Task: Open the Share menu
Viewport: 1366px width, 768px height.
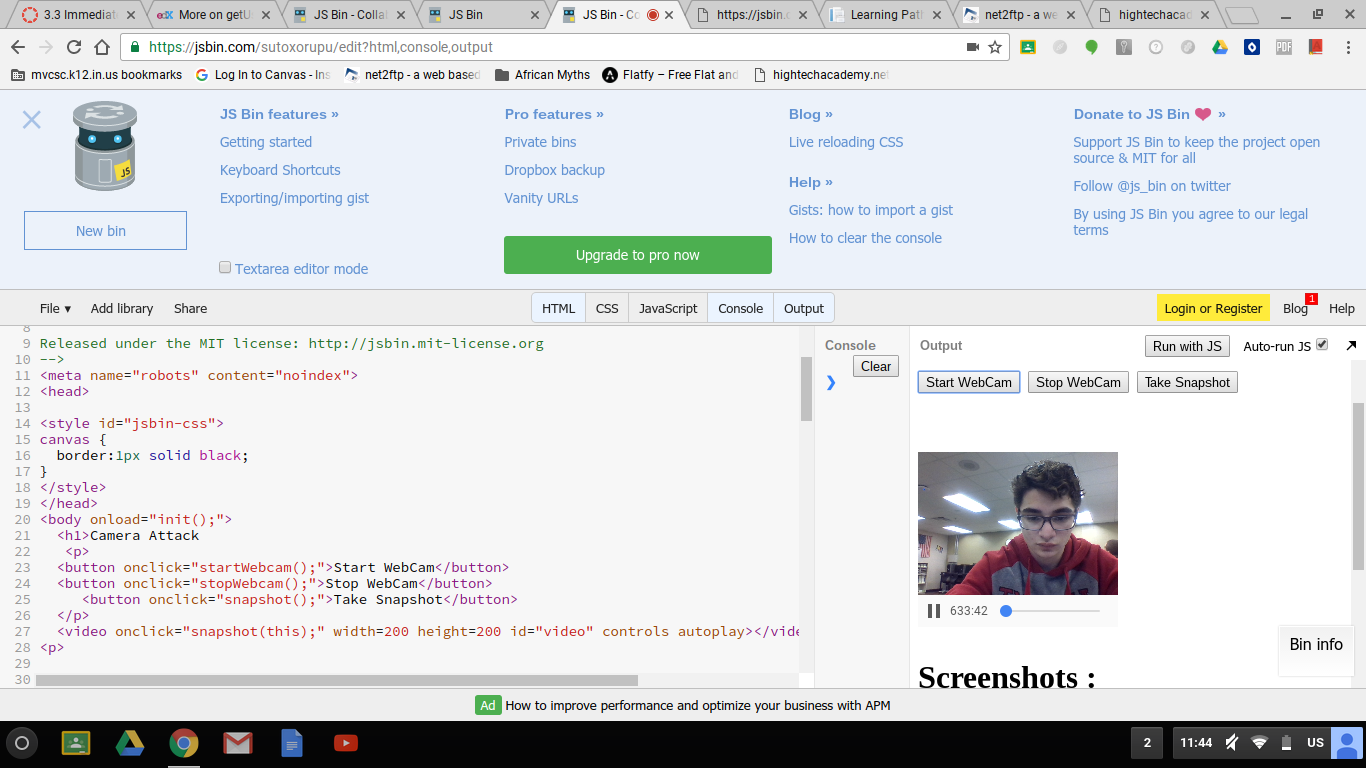Action: (190, 309)
